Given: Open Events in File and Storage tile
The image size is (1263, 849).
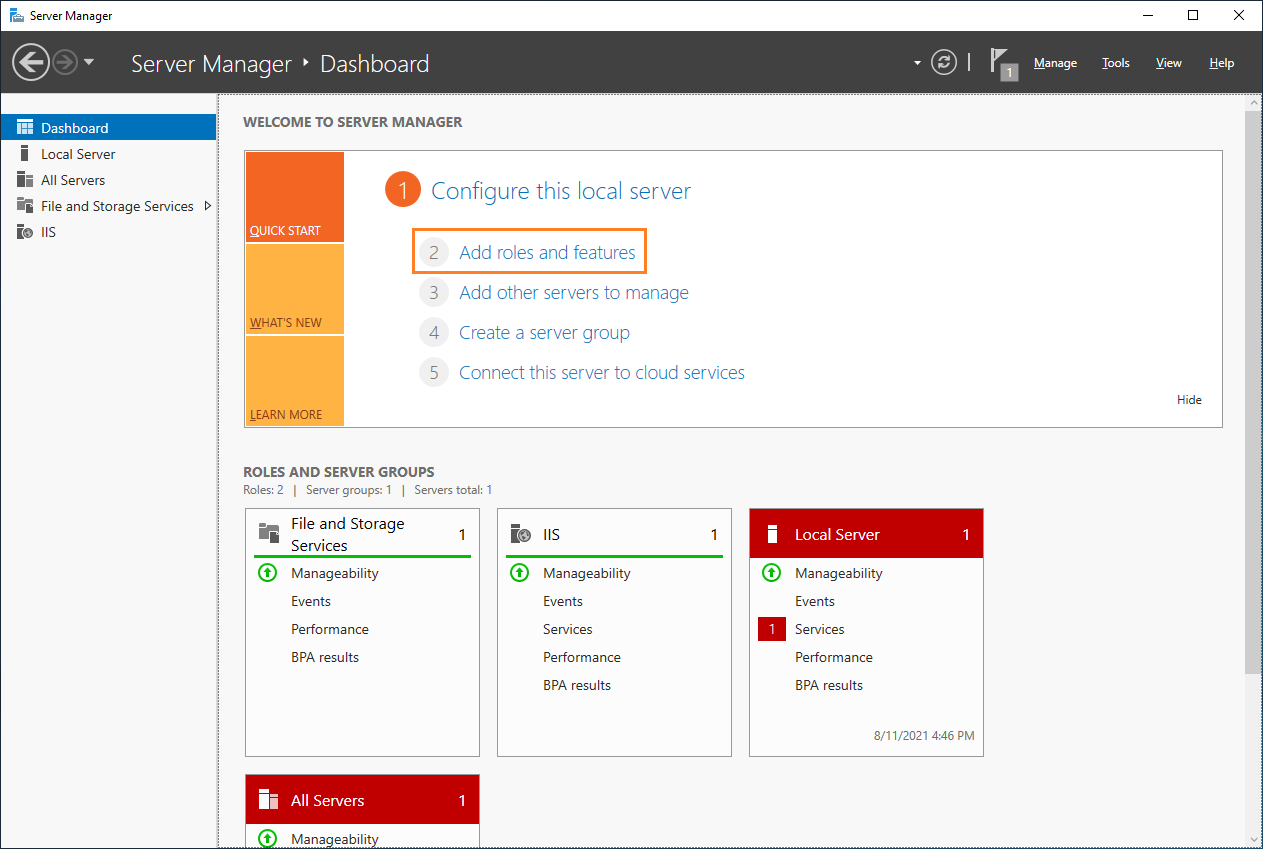Looking at the screenshot, I should point(311,601).
